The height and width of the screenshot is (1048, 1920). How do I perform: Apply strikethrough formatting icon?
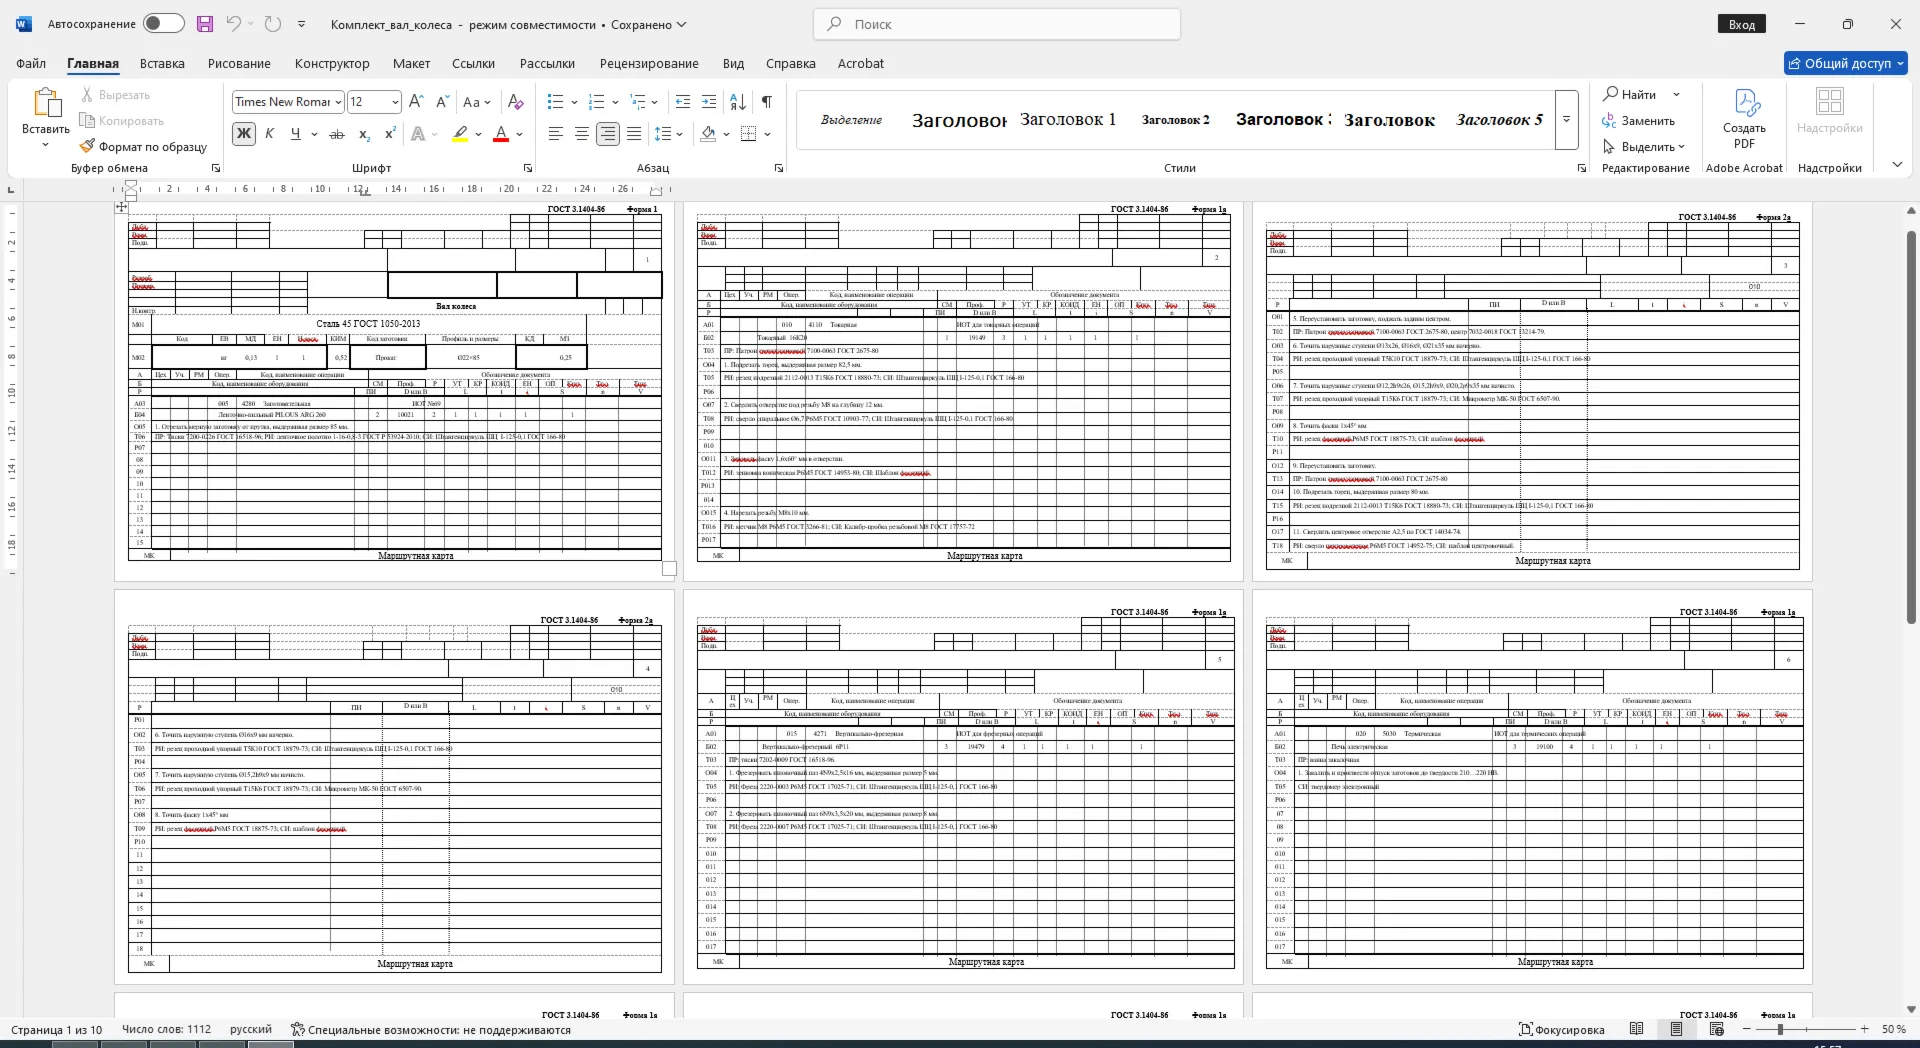(x=337, y=134)
